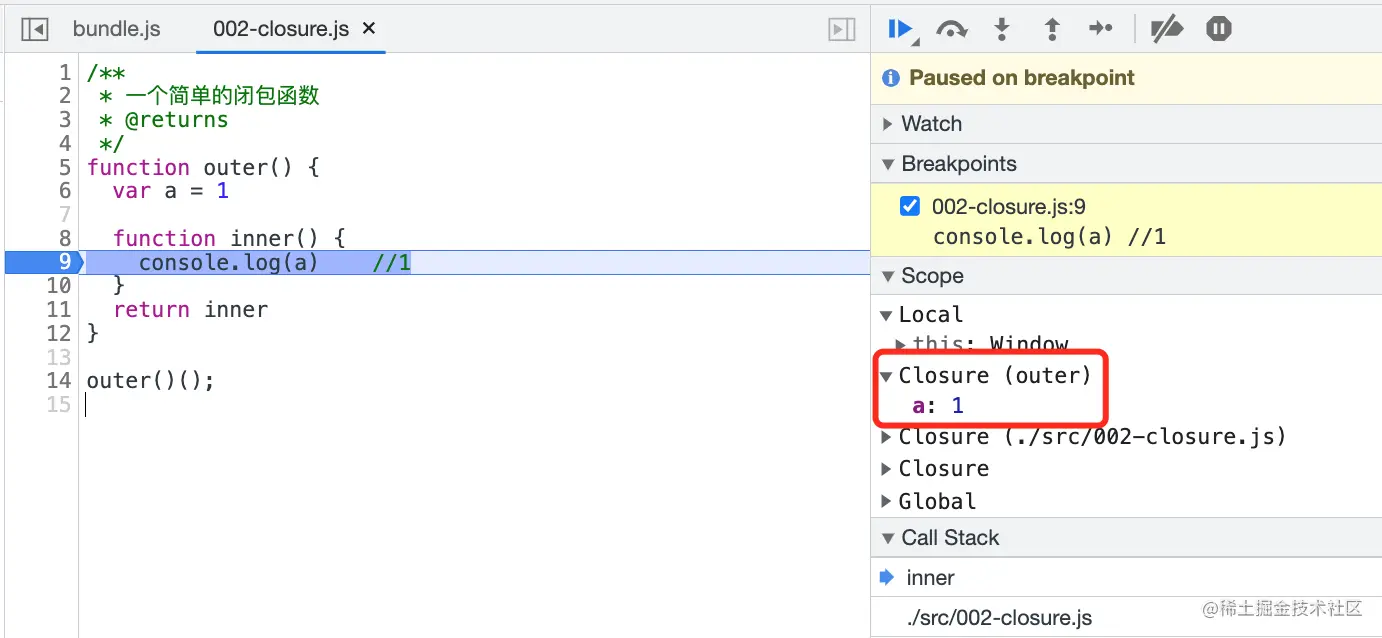Close the 002-closure.js tab
This screenshot has height=638, width=1382.
click(368, 29)
